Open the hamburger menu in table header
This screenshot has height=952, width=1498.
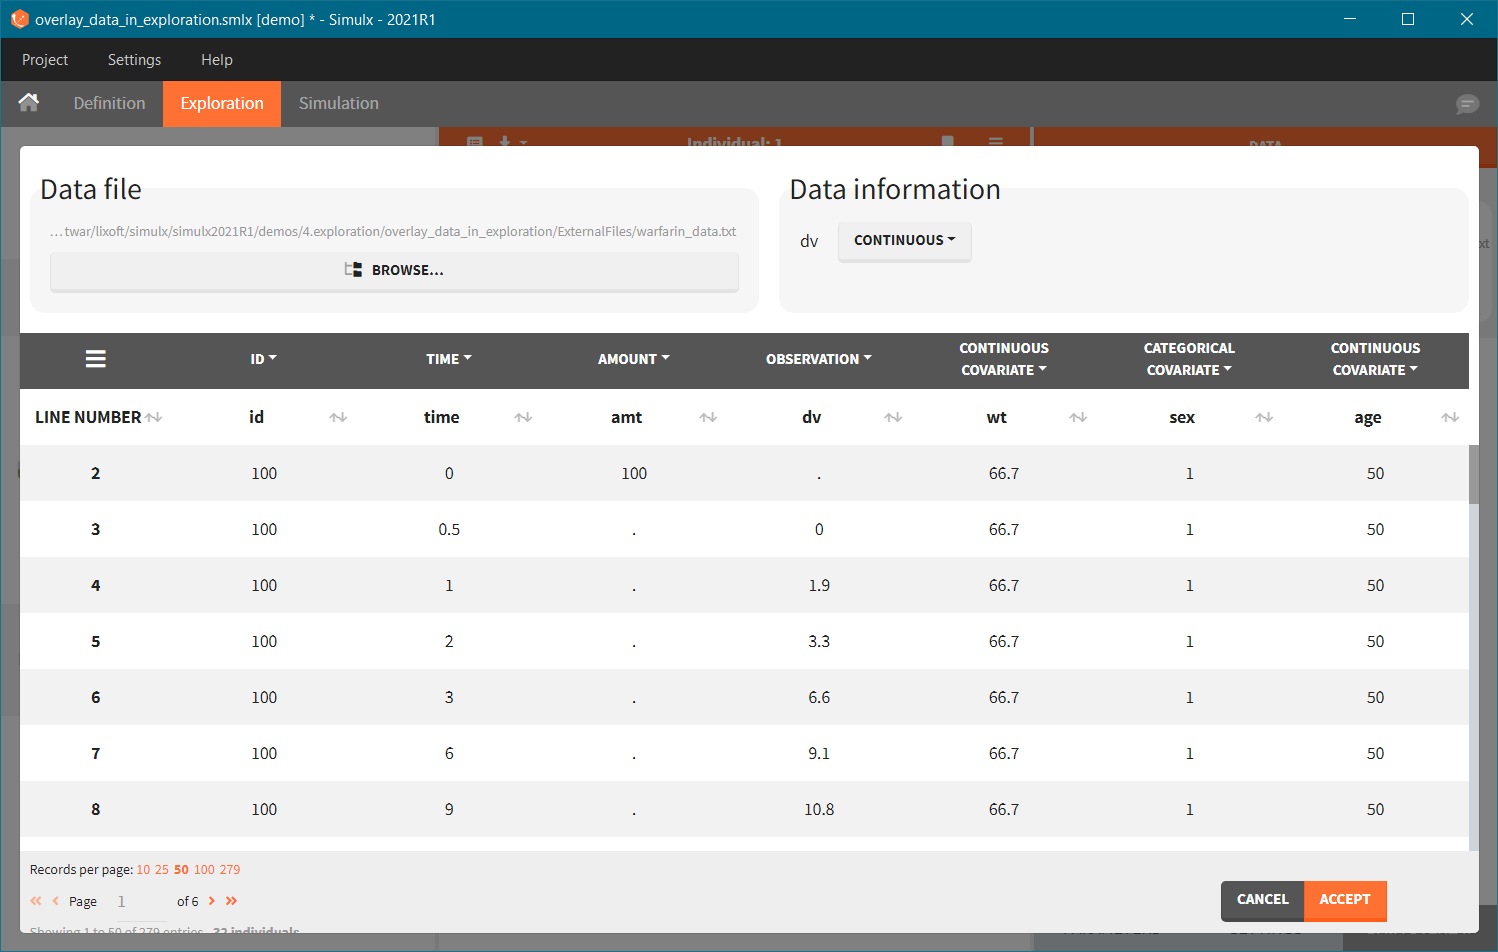click(x=96, y=359)
